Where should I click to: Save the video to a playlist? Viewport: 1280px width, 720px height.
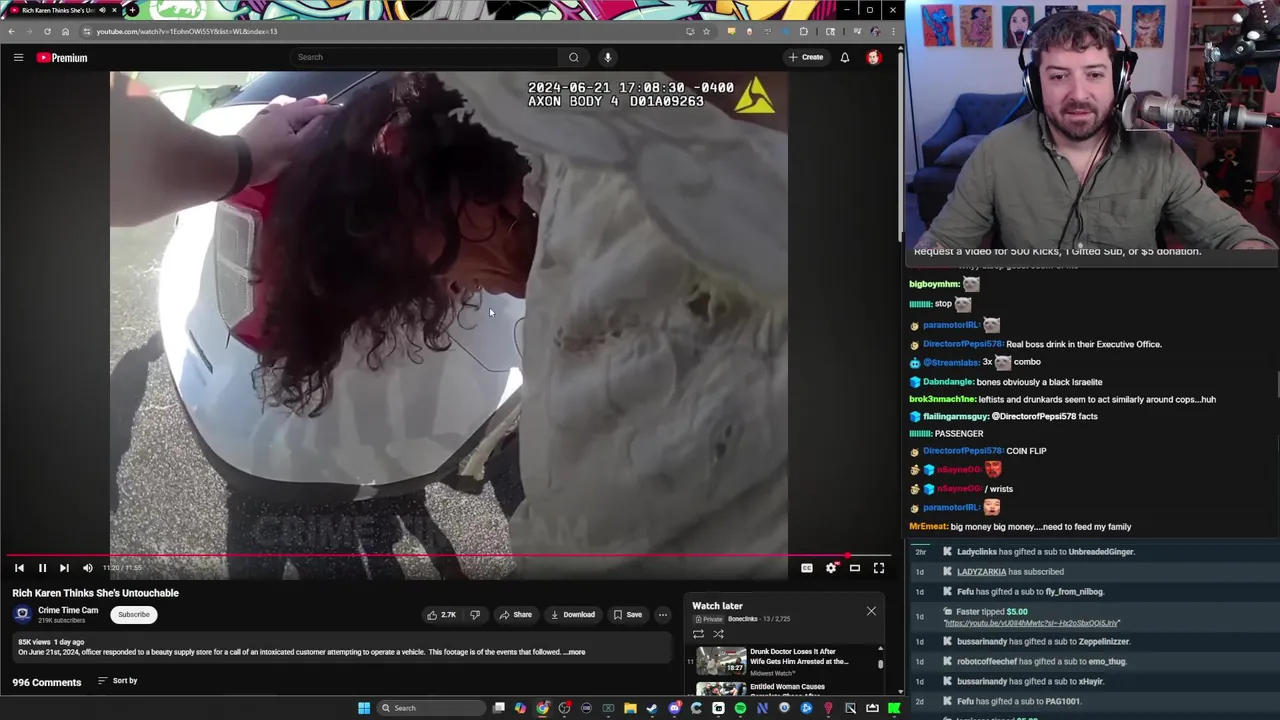[628, 615]
